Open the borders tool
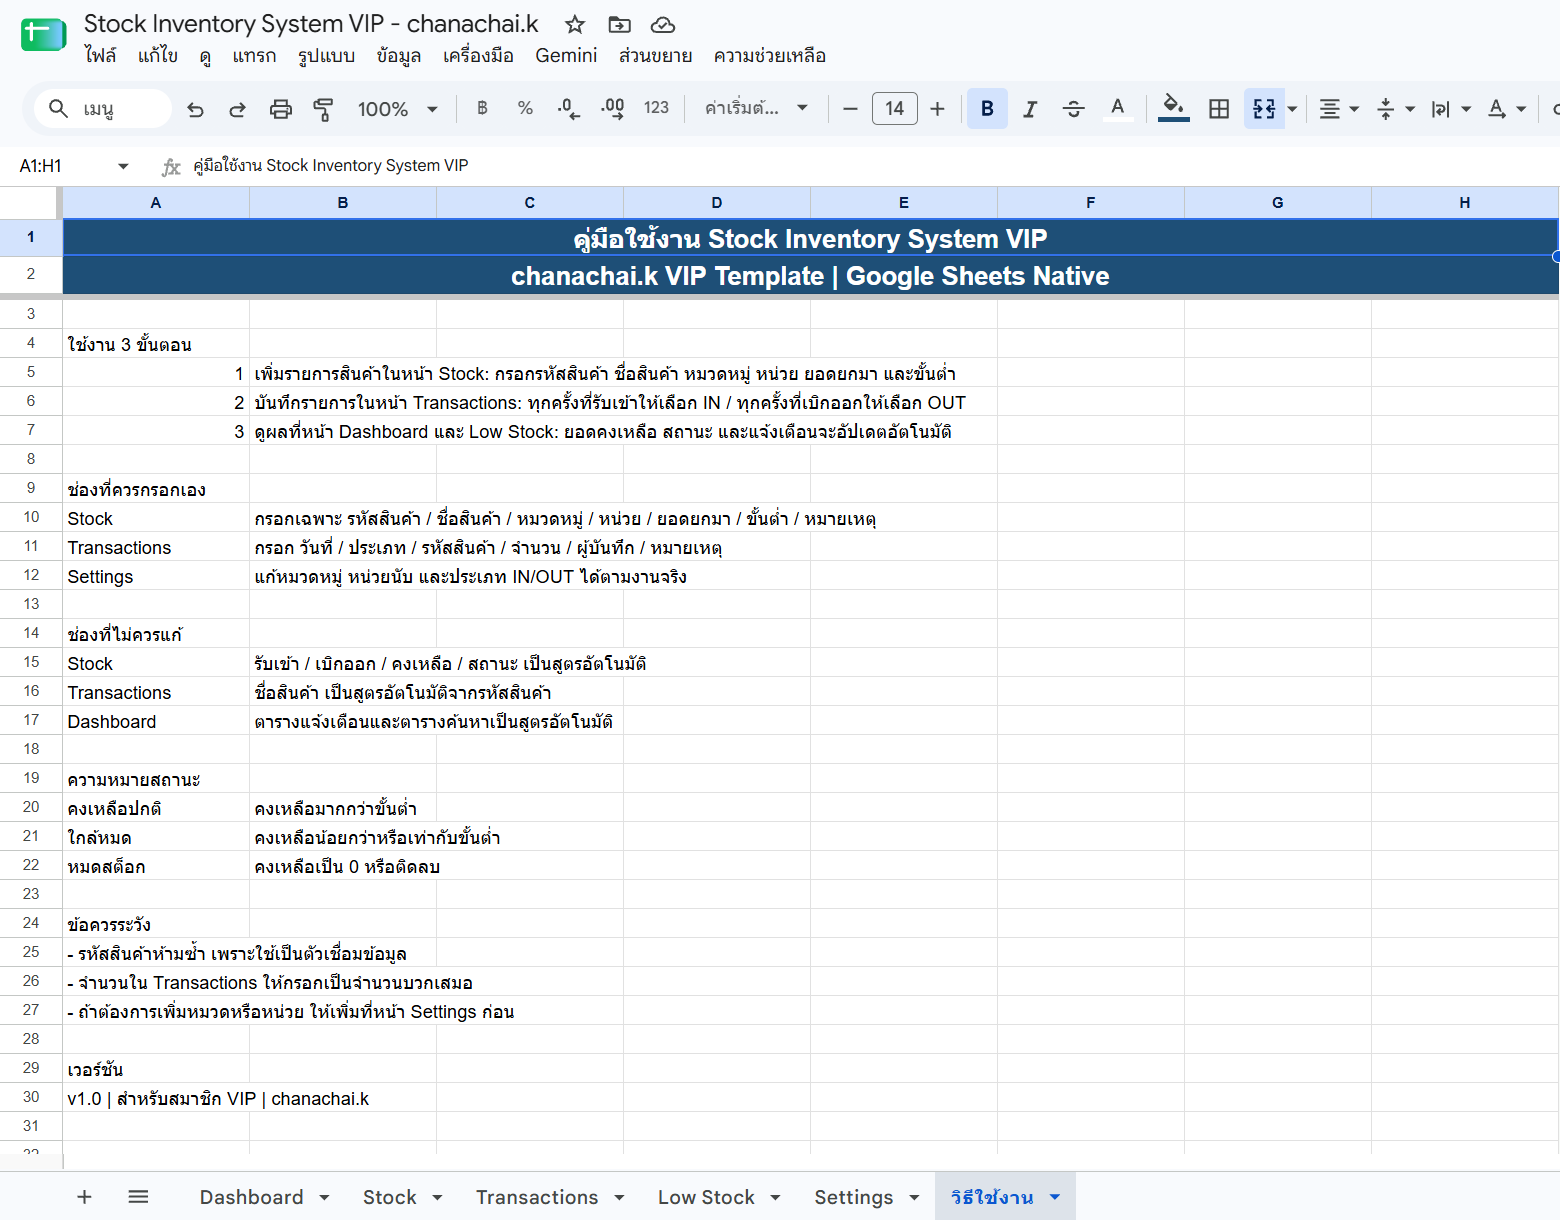 (1219, 108)
